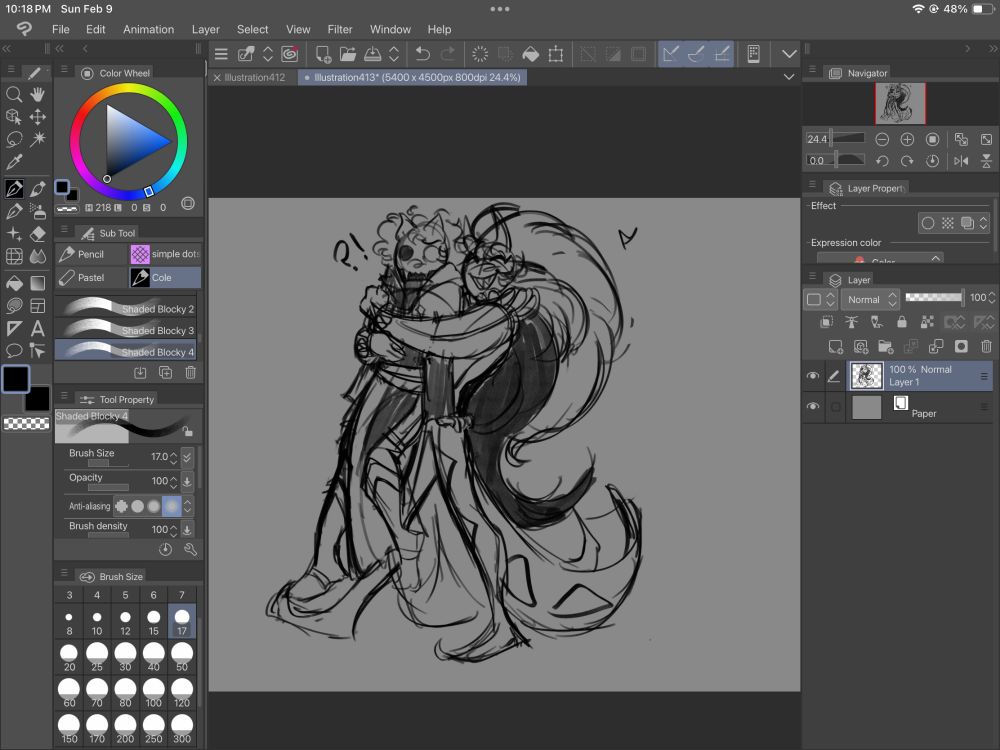This screenshot has height=750, width=1000.
Task: Switch to the Illustration412 tab
Action: [x=255, y=77]
